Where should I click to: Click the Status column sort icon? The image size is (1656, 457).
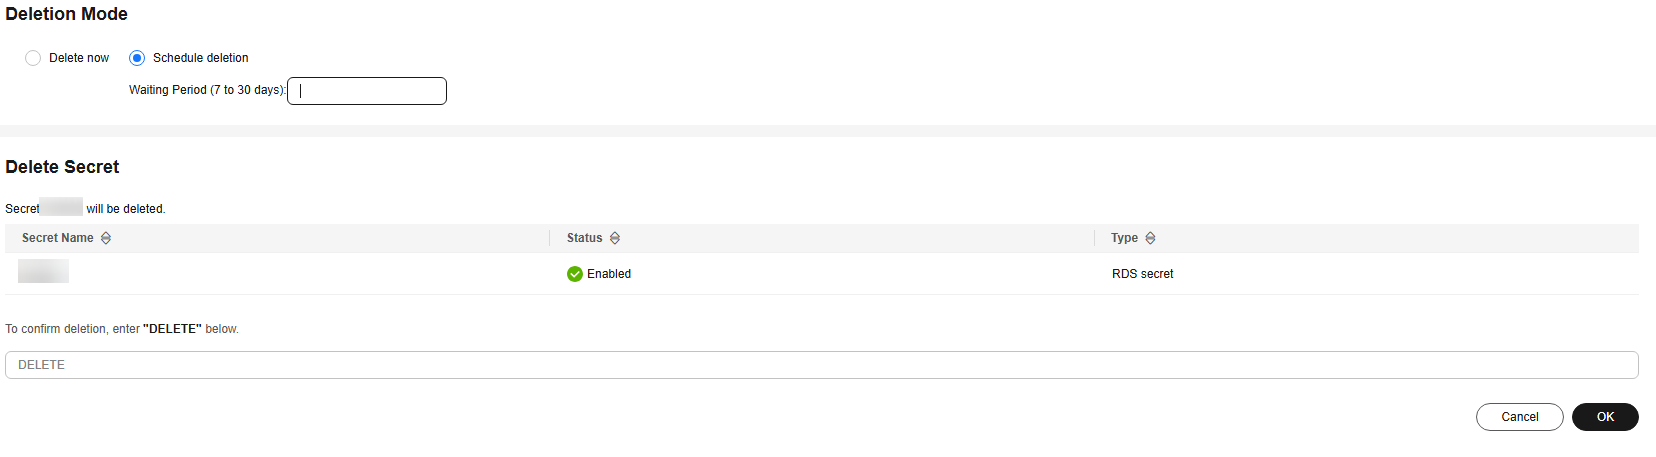(615, 238)
